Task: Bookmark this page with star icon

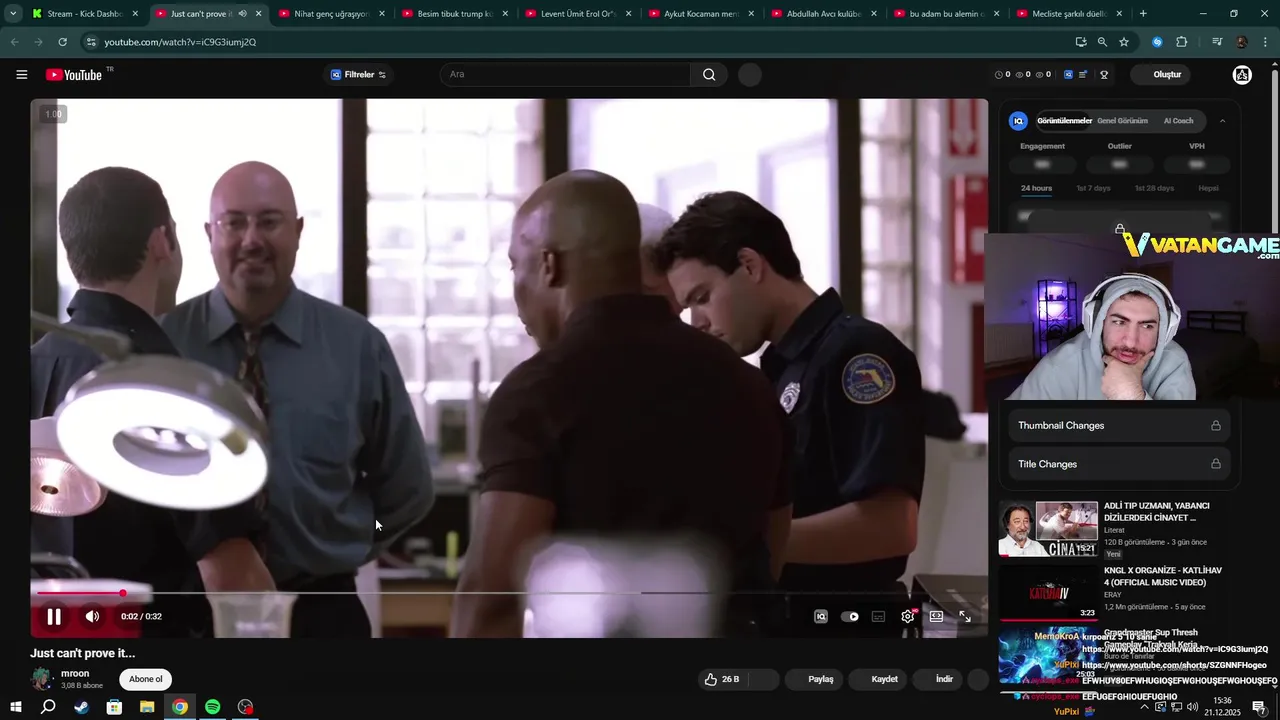Action: (x=1124, y=42)
